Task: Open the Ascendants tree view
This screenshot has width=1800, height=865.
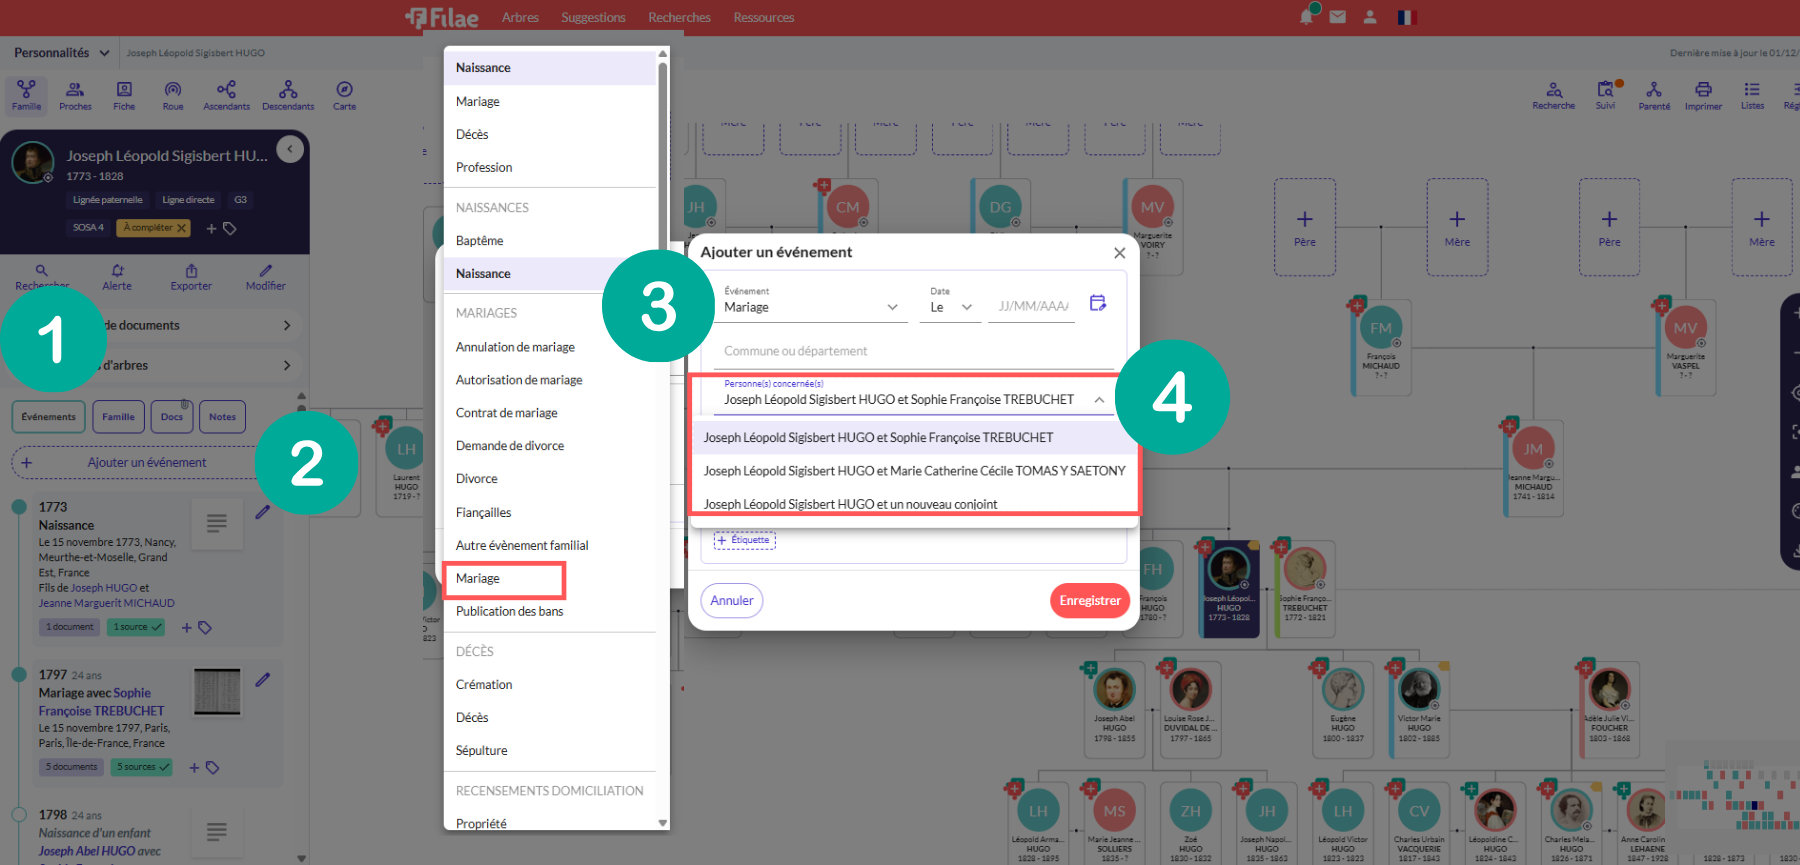Action: click(226, 95)
